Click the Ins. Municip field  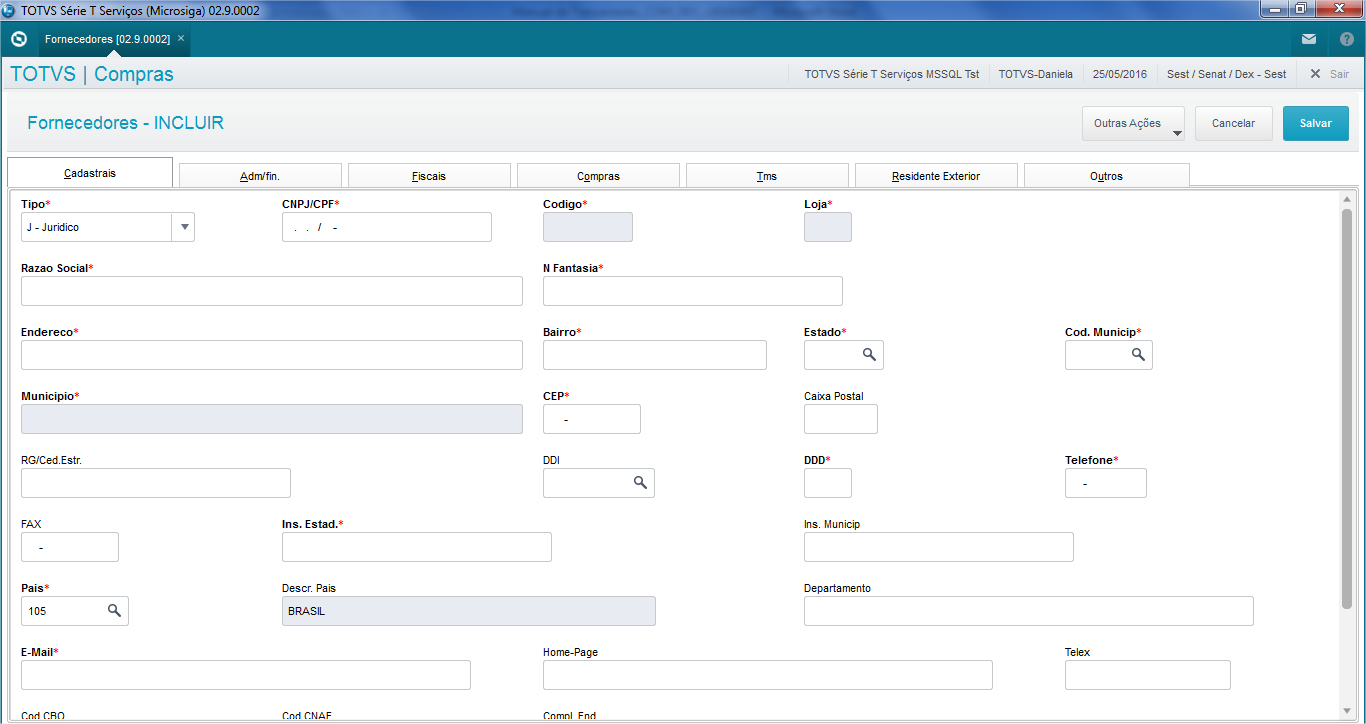tap(939, 547)
